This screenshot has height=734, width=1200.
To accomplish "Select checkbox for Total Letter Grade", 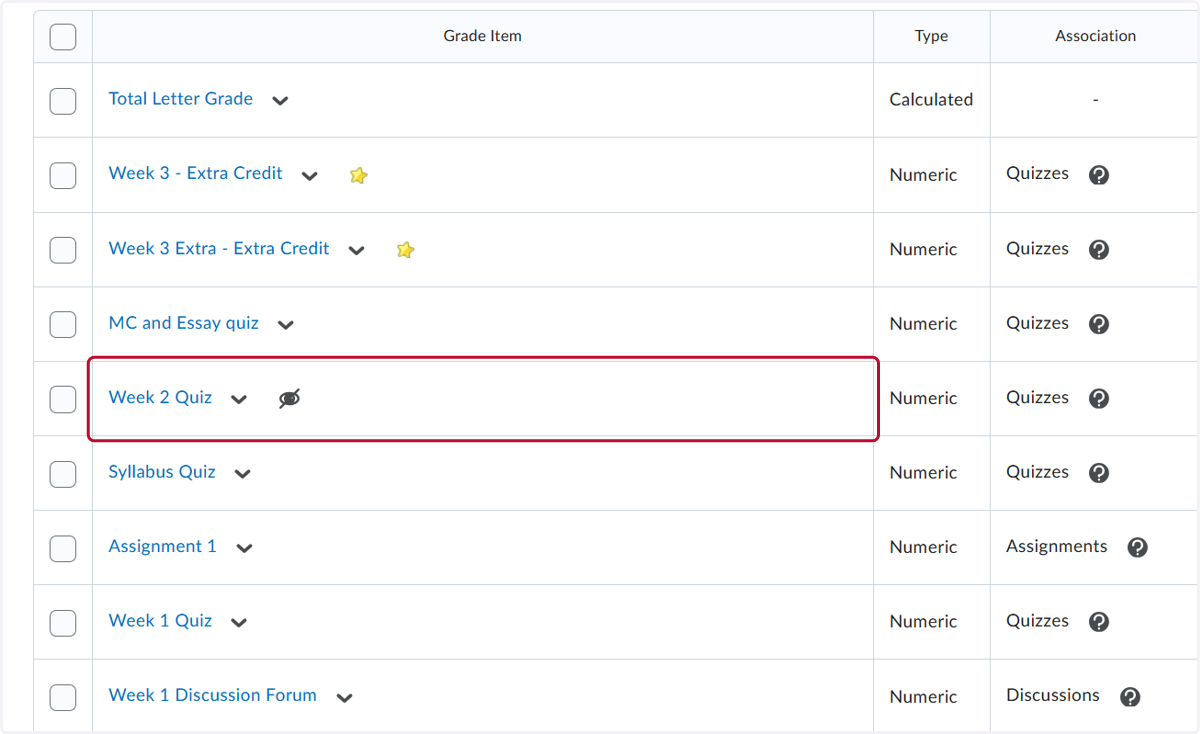I will click(62, 100).
